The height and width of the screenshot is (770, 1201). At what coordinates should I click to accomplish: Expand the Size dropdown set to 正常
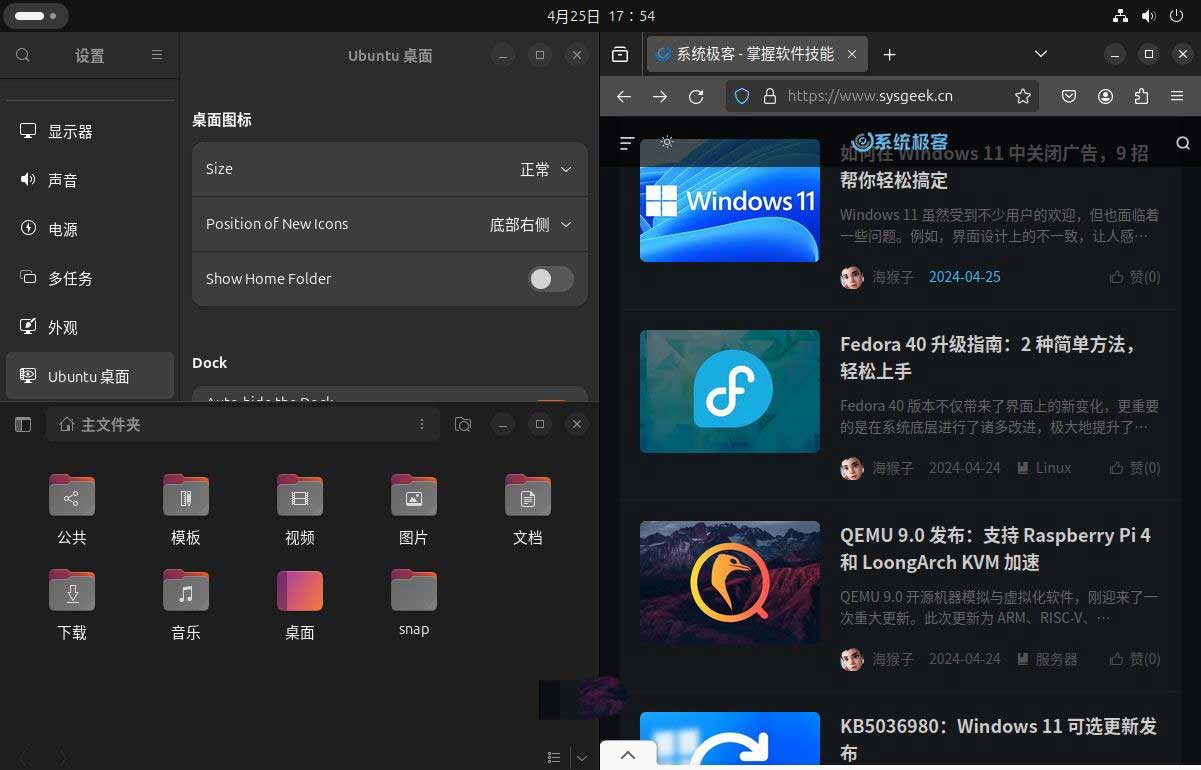coord(546,169)
